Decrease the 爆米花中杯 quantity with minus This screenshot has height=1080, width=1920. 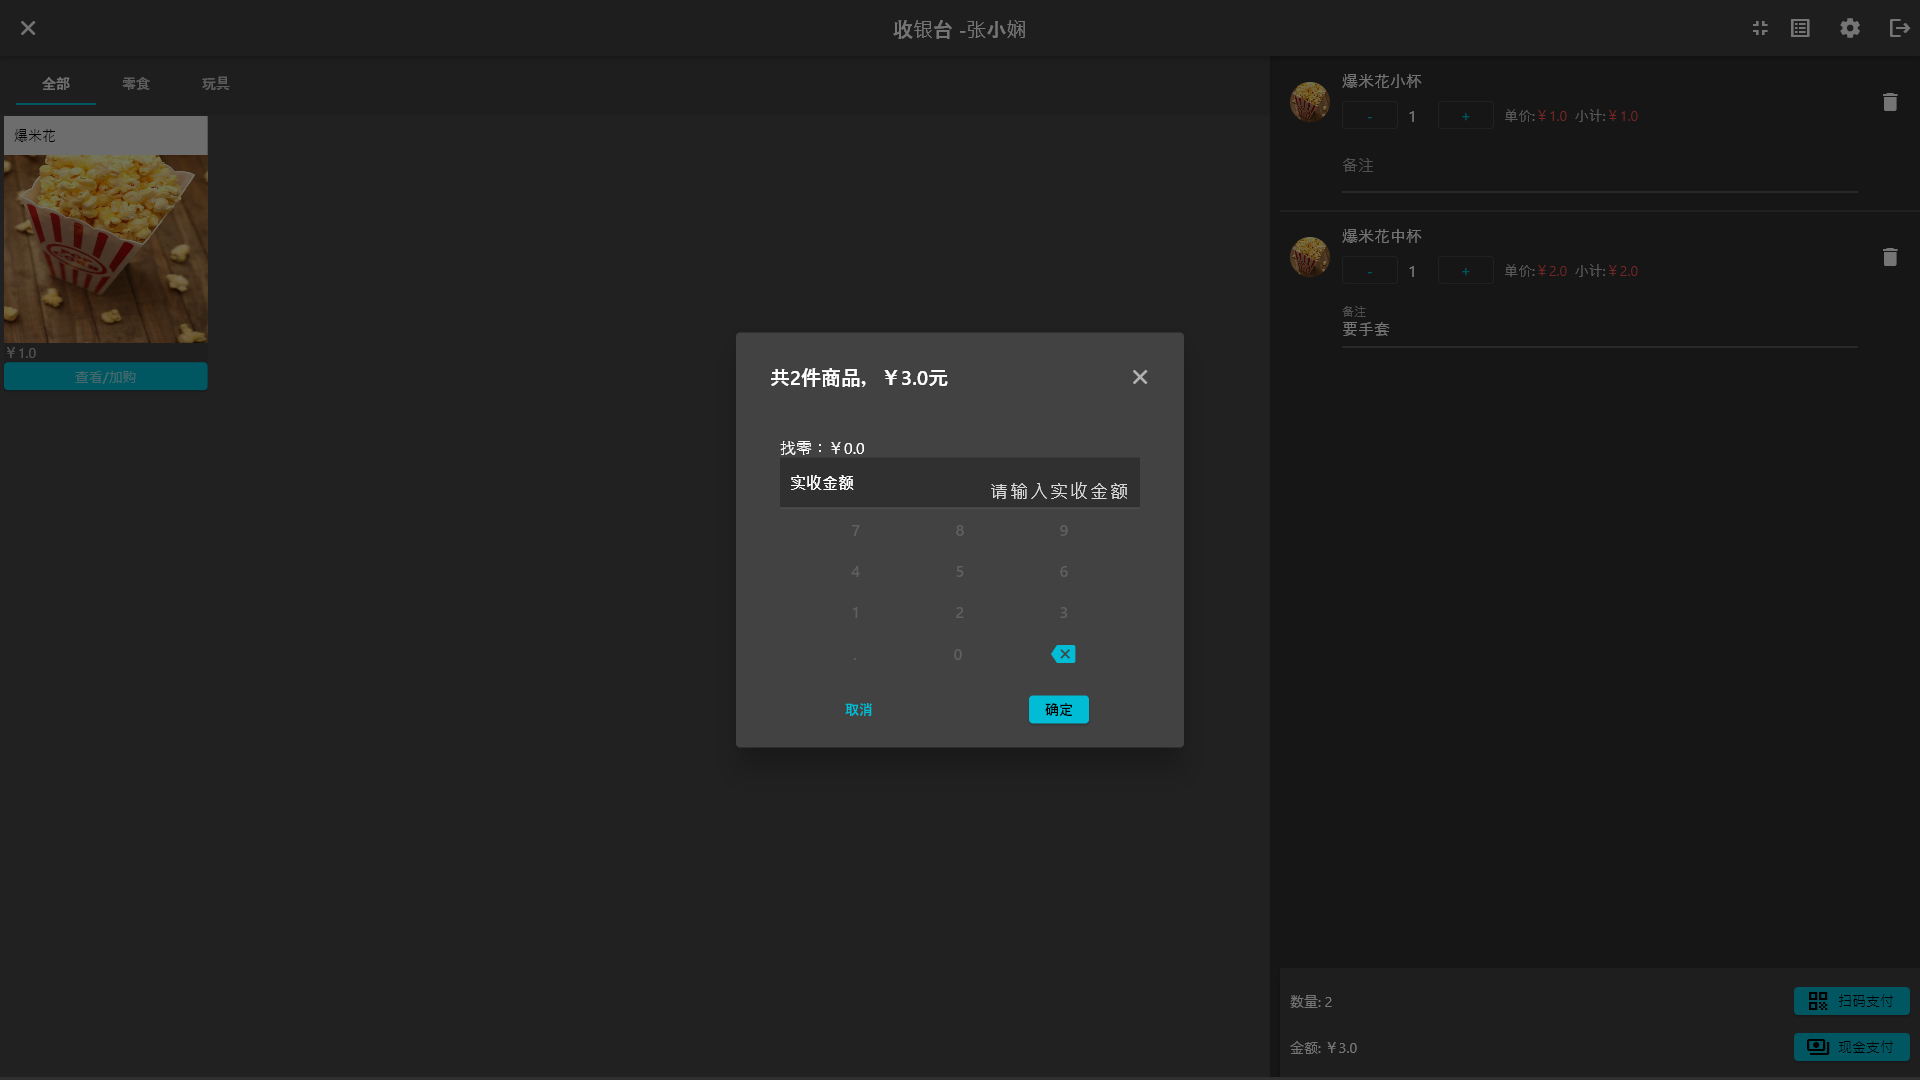[1369, 271]
